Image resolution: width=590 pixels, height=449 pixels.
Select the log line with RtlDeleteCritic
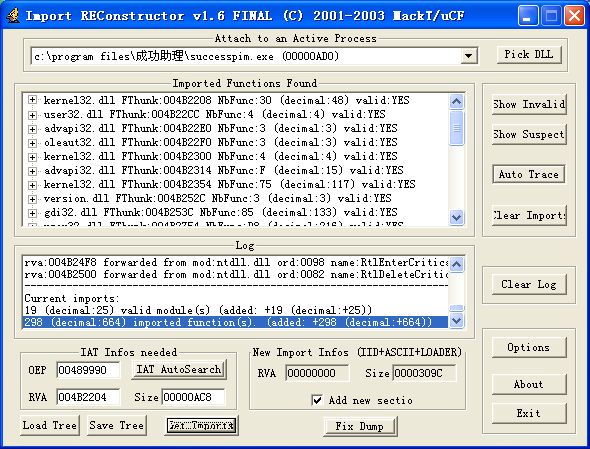[x=236, y=274]
